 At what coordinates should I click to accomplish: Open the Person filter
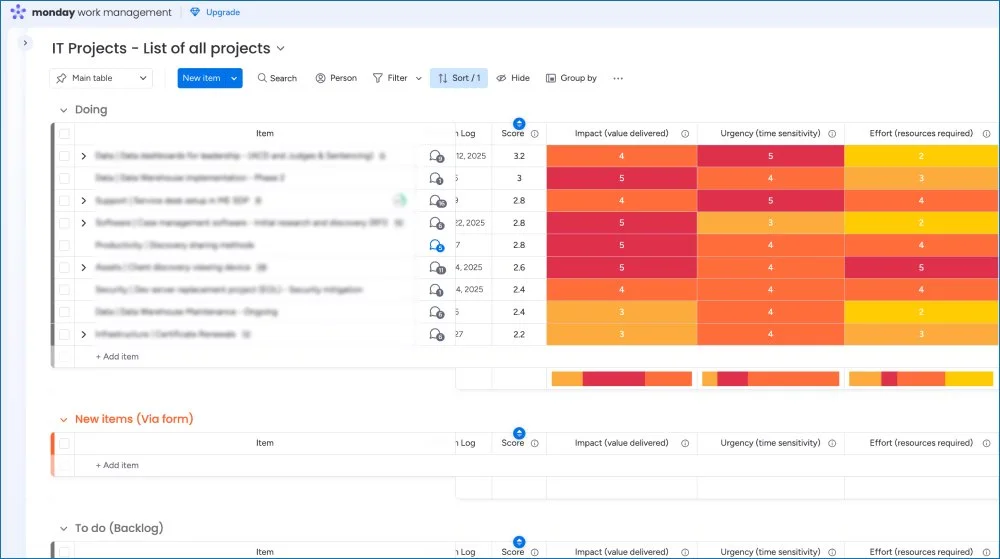click(x=336, y=78)
